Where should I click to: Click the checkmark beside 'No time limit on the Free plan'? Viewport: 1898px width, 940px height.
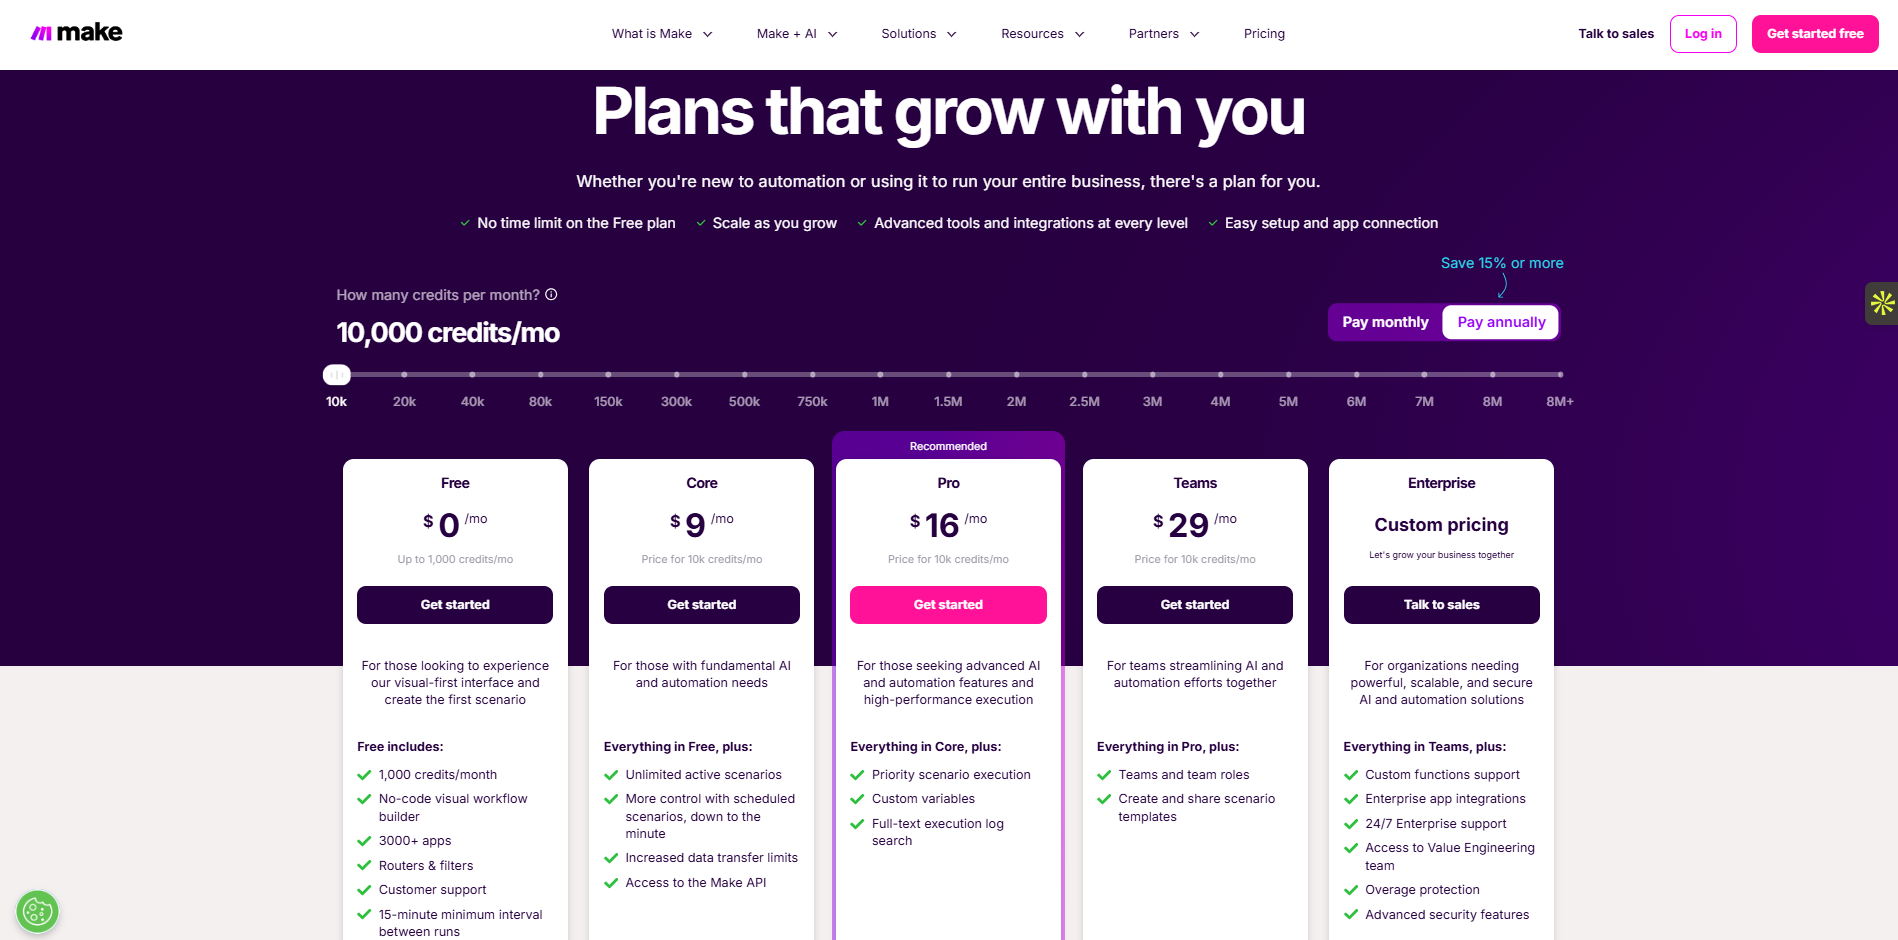coord(465,222)
